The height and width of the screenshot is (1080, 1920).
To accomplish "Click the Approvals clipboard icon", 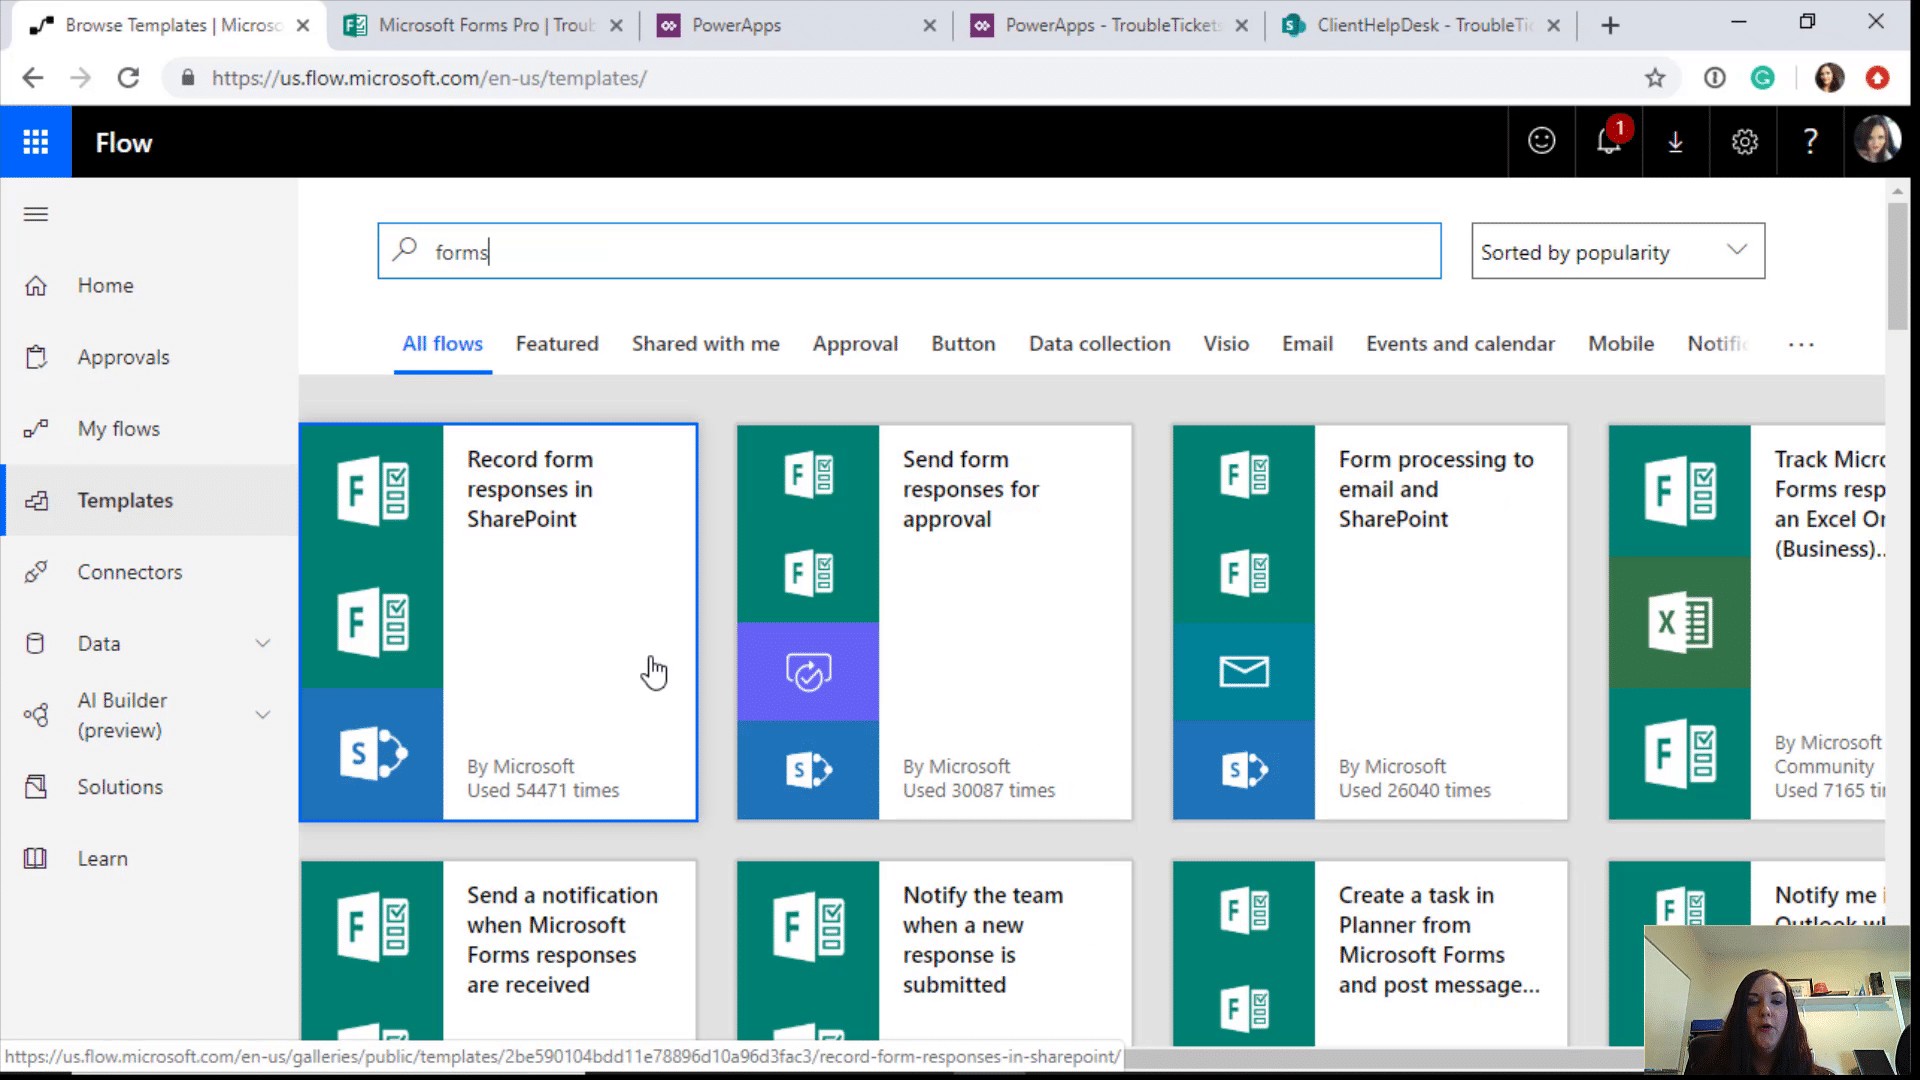I will (36, 357).
